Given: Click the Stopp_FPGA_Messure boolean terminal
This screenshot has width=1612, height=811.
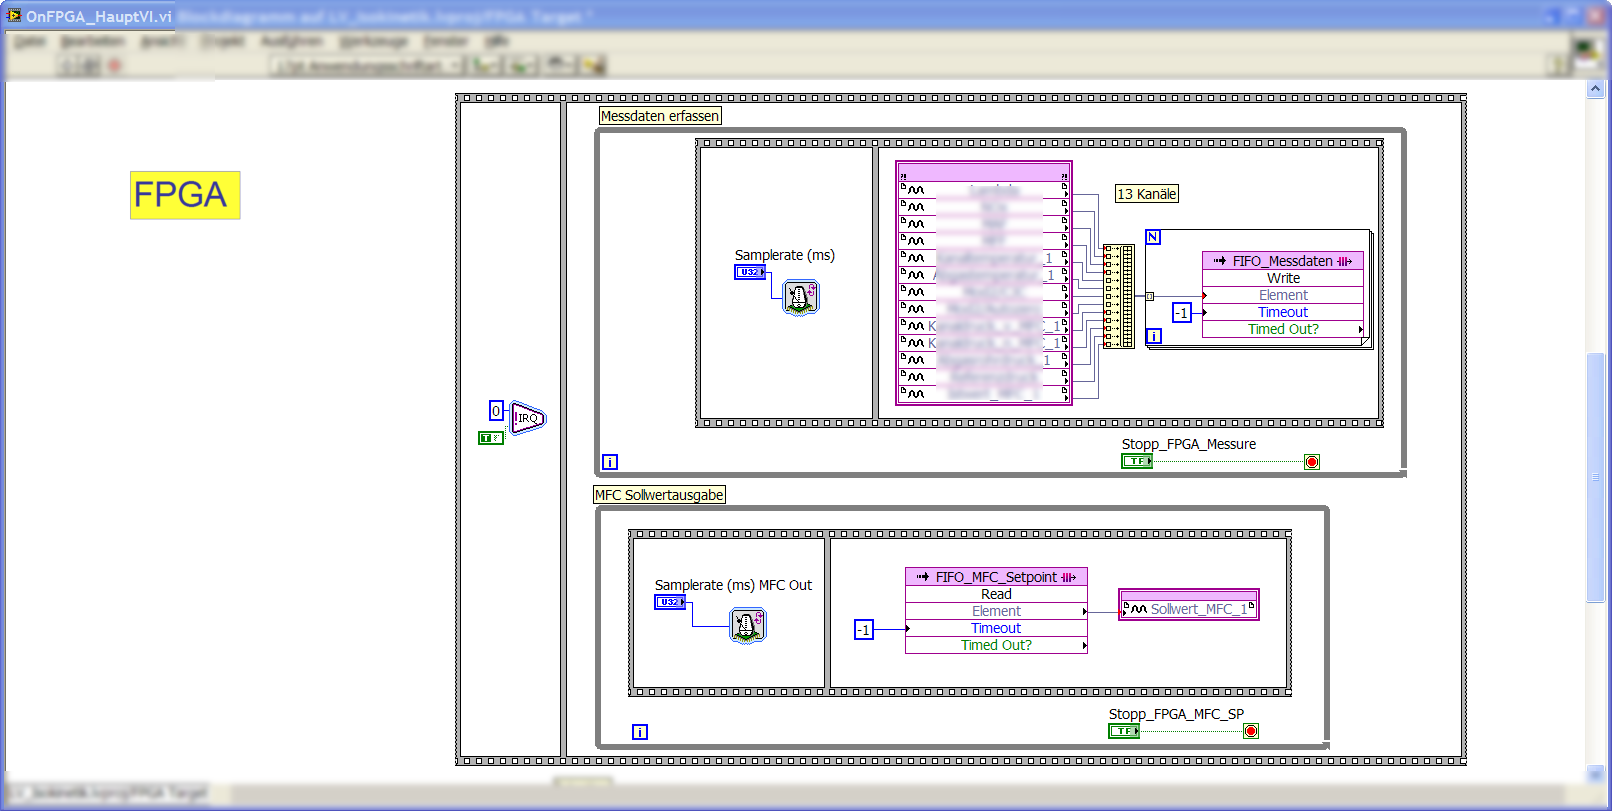Looking at the screenshot, I should point(1137,461).
